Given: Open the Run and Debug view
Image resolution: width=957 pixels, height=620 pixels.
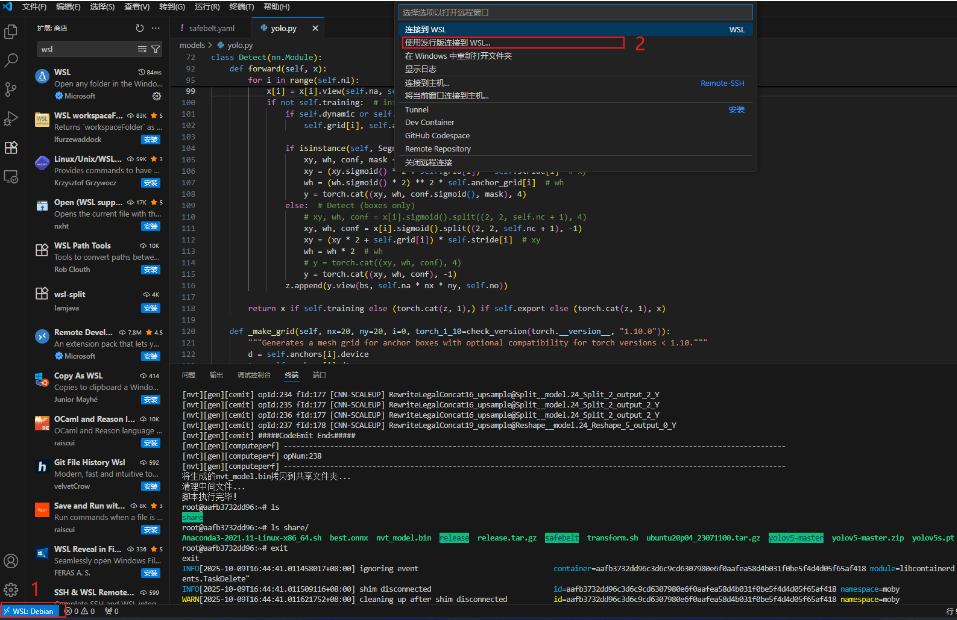Looking at the screenshot, I should pyautogui.click(x=13, y=117).
